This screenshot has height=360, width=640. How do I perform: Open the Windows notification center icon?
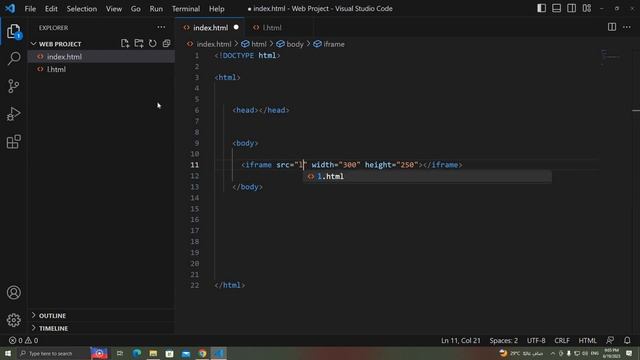629,353
